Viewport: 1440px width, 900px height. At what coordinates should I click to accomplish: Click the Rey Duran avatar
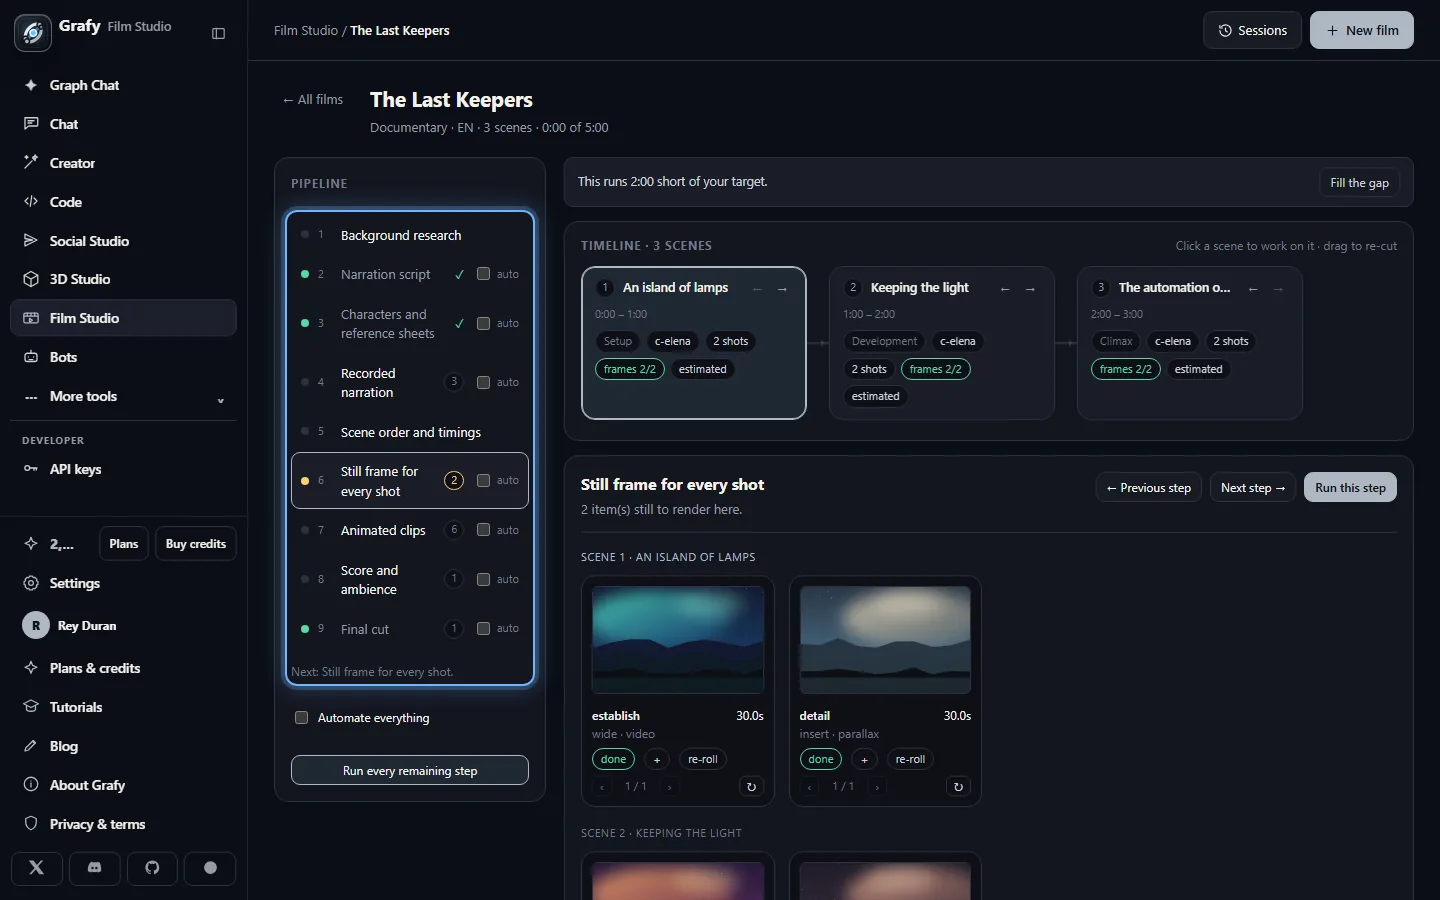point(36,626)
